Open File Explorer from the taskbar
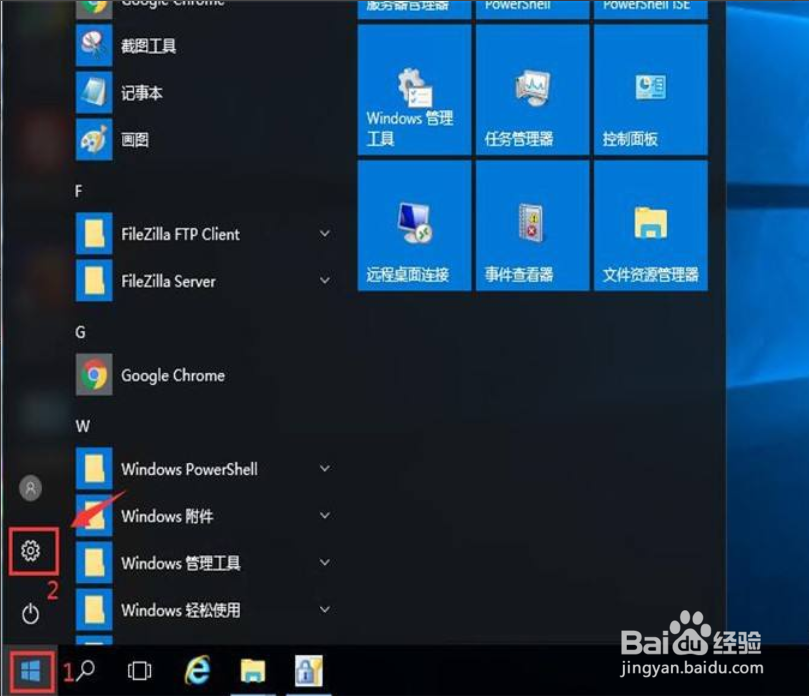Viewport: 809px width, 696px height. [253, 671]
